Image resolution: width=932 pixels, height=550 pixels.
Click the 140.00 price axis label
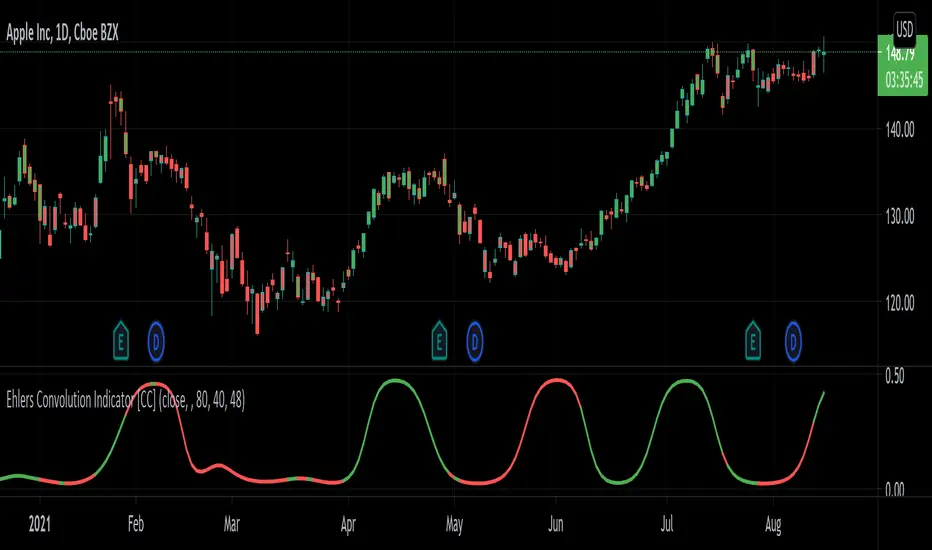(x=899, y=130)
